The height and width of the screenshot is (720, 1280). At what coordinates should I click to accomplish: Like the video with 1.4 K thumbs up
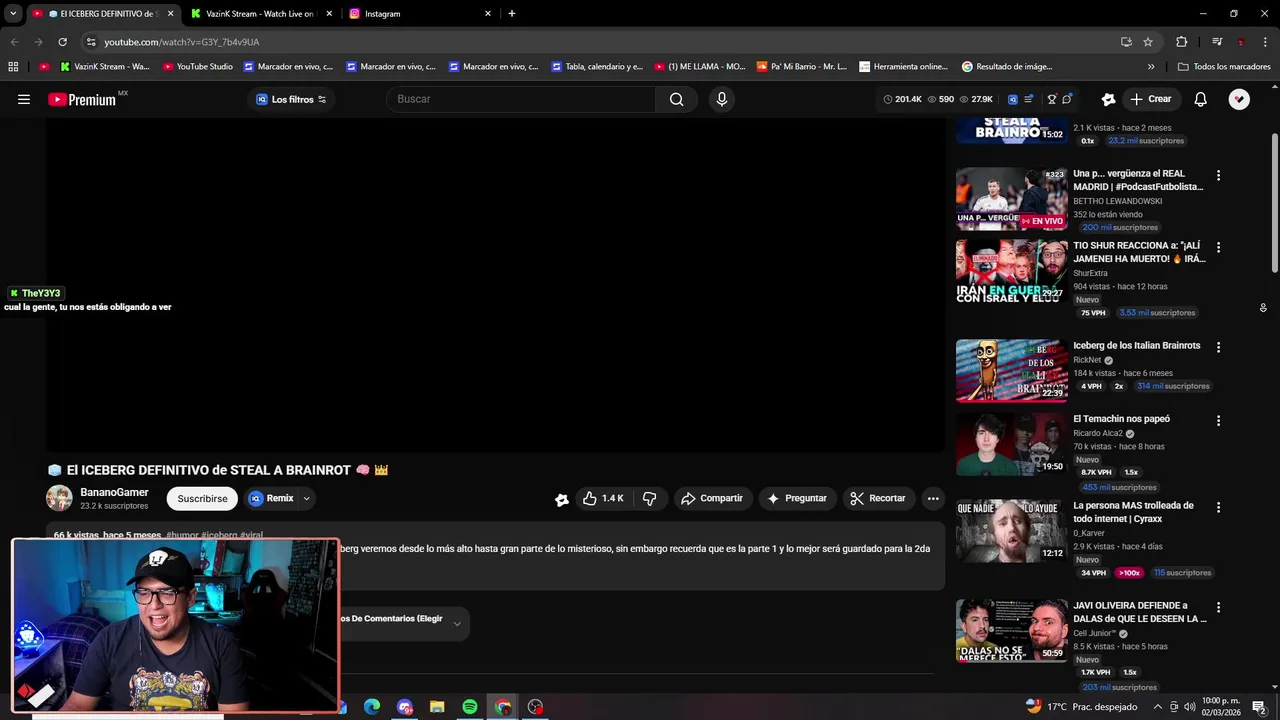603,498
